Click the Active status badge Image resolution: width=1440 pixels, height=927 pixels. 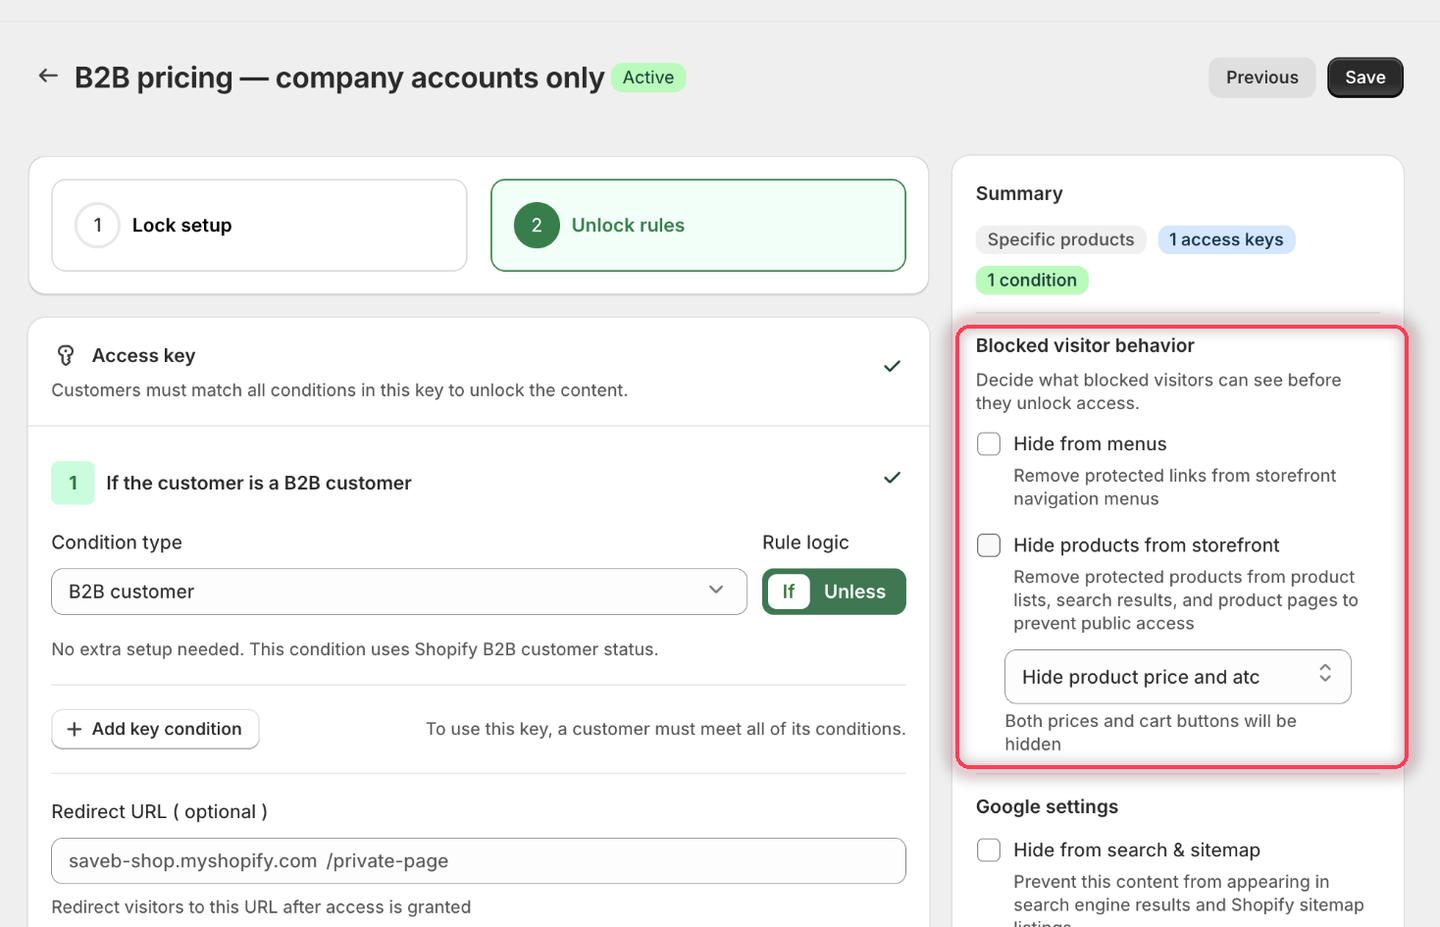coord(648,77)
